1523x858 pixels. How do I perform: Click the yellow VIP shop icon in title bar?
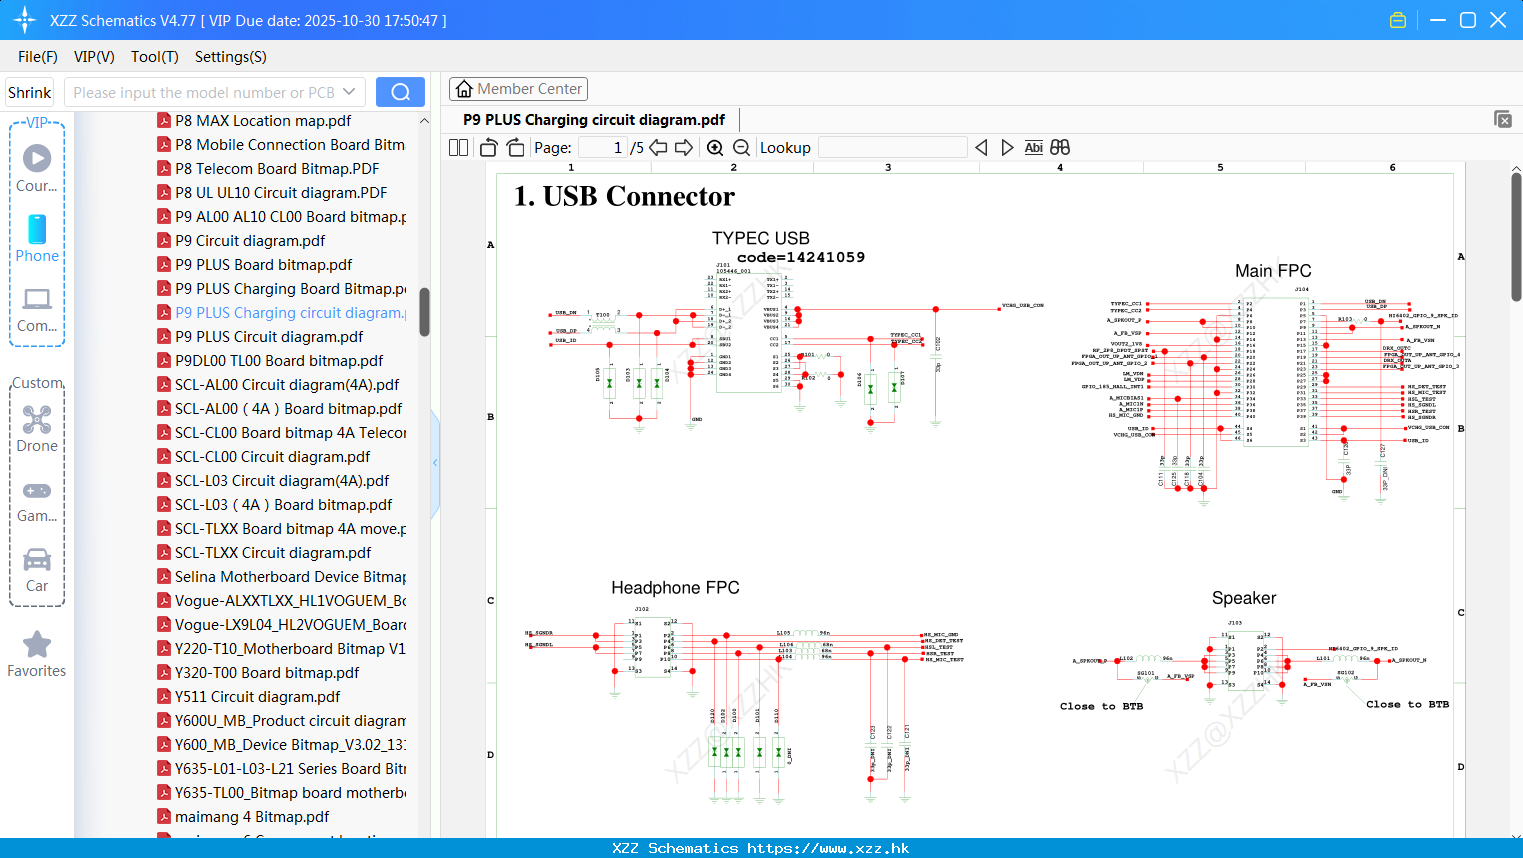coord(1398,20)
